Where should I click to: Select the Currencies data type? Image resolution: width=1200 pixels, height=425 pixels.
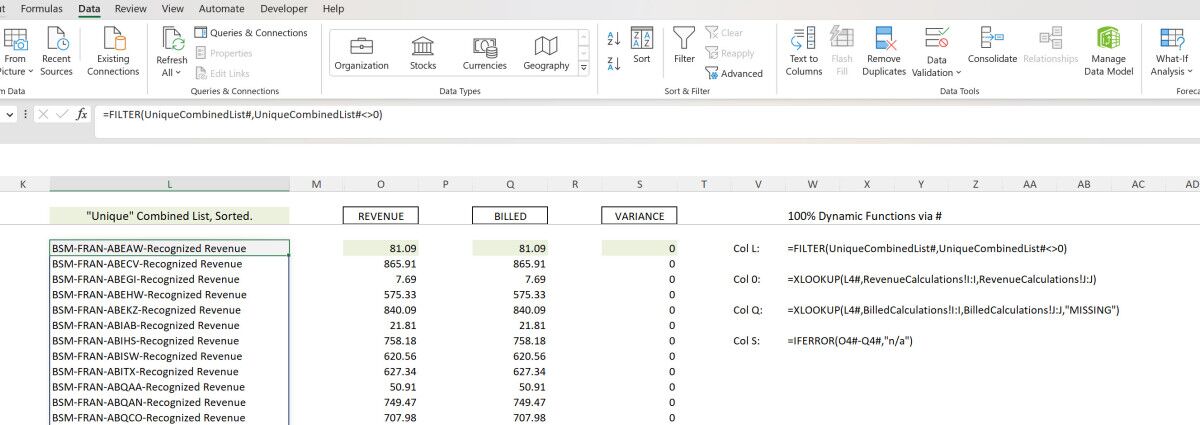click(485, 52)
